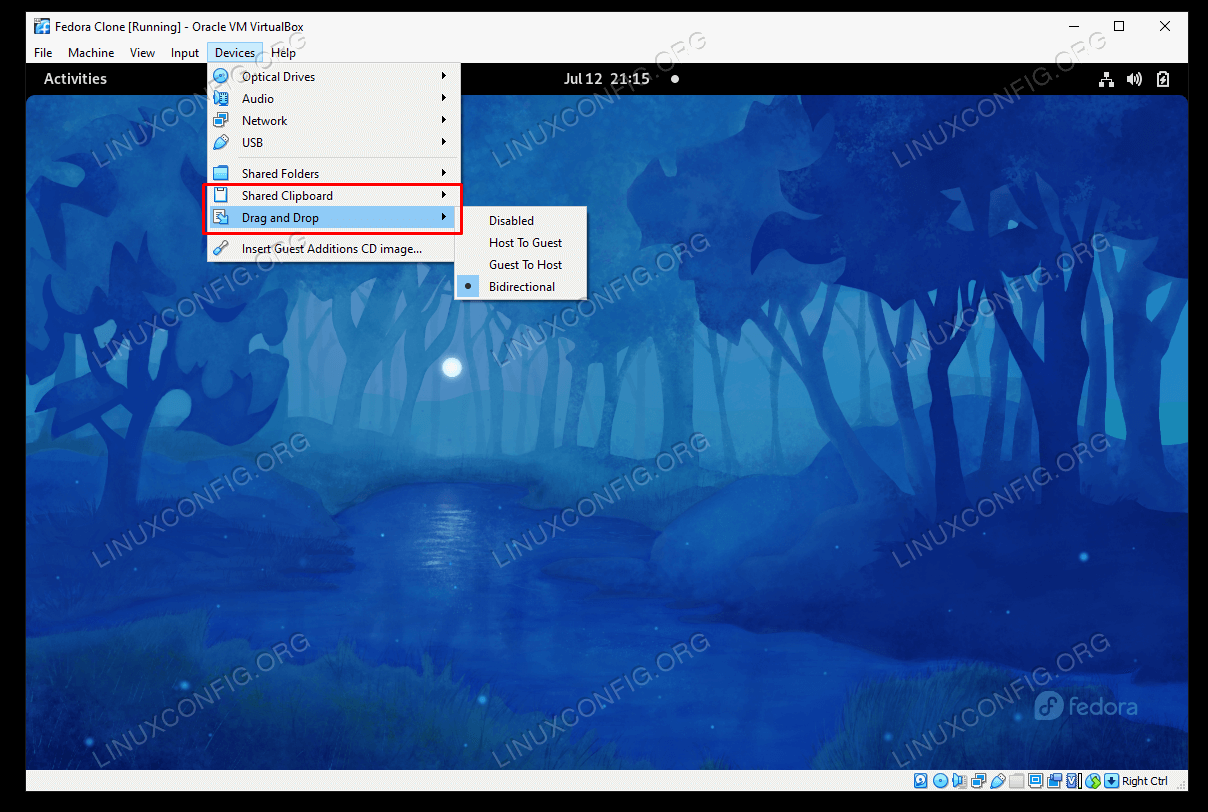Click the network adapters icon in status bar
Image resolution: width=1208 pixels, height=812 pixels.
[x=979, y=781]
